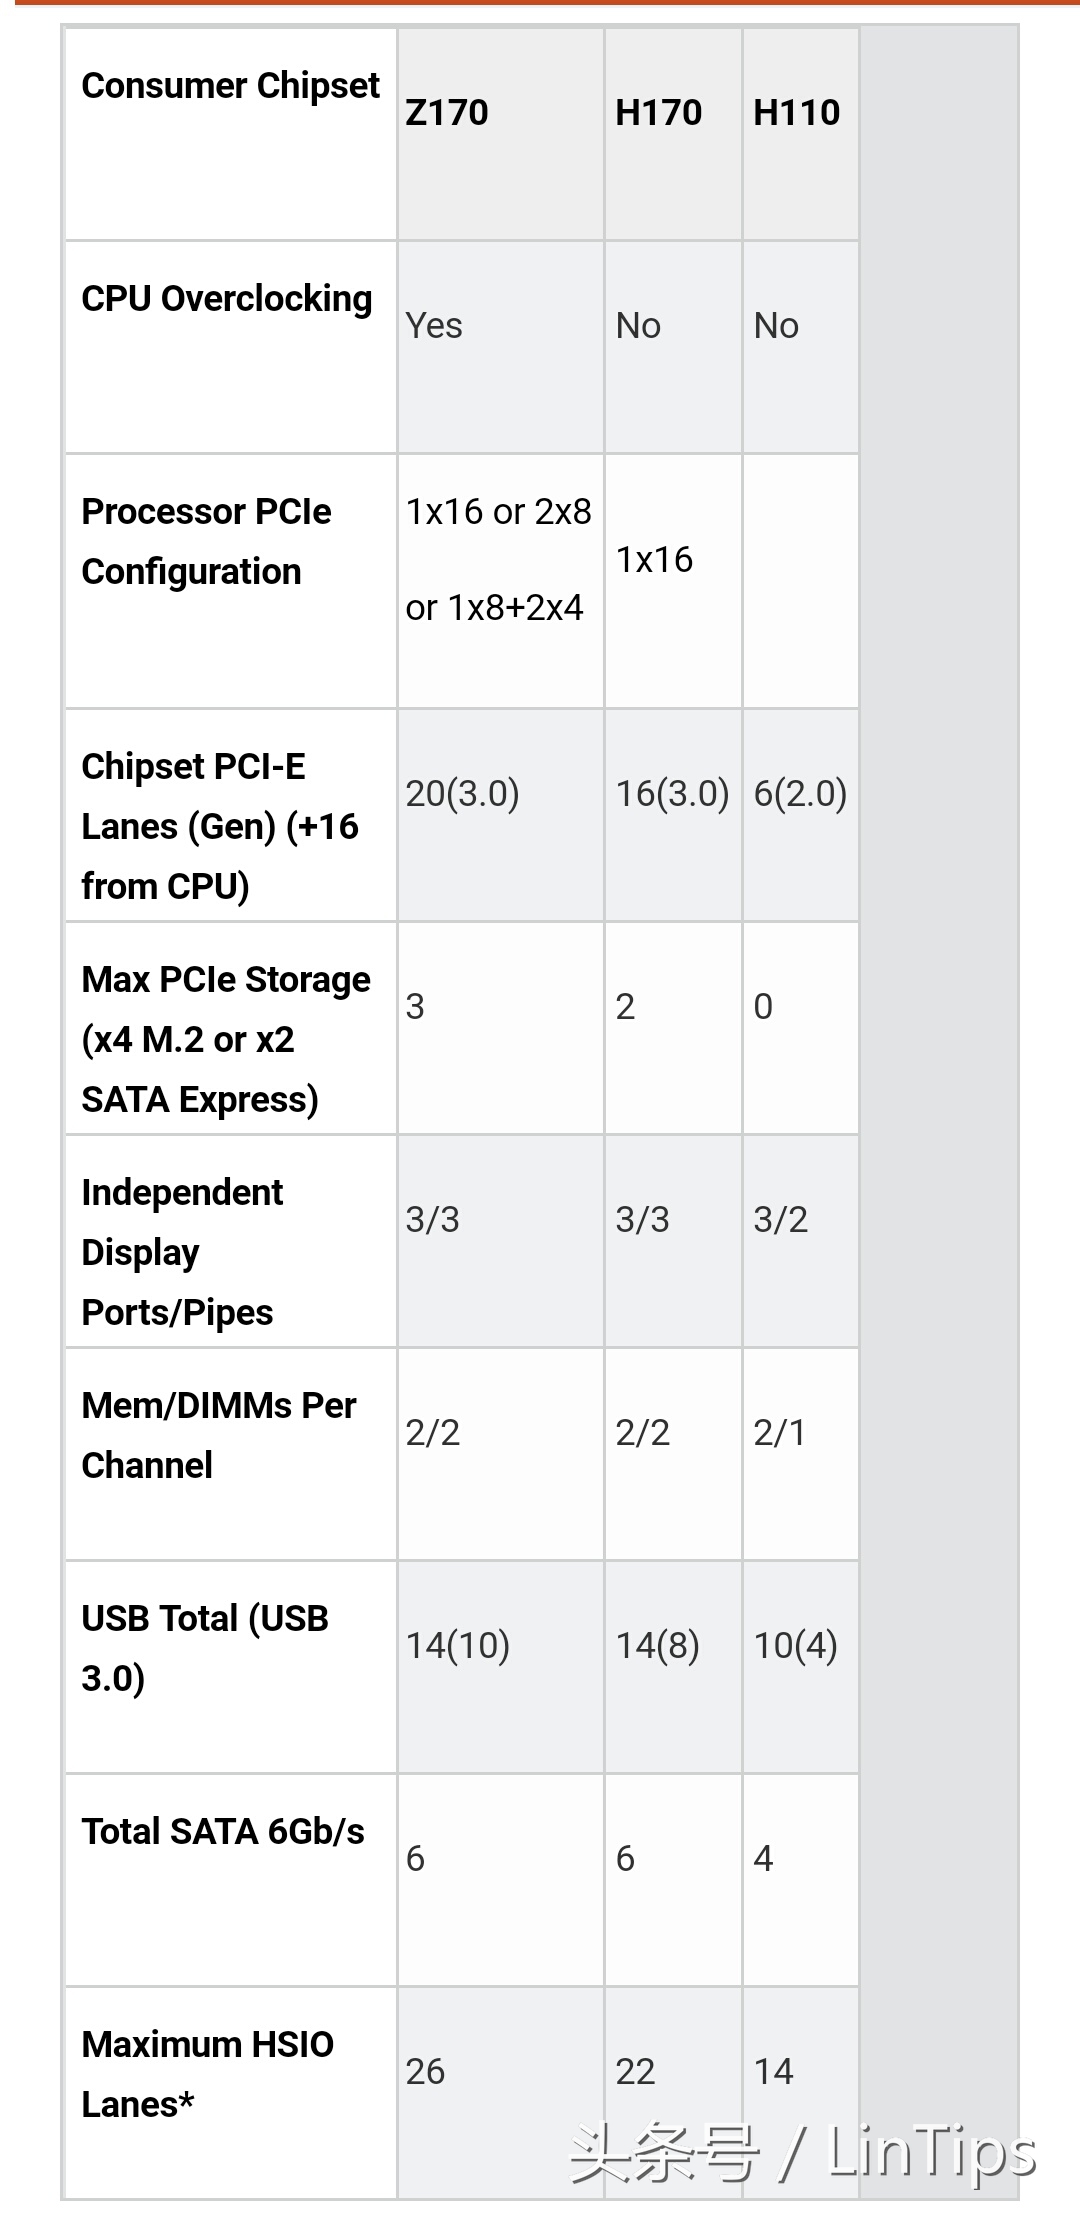The width and height of the screenshot is (1080, 2218).
Task: Click the 14(10) USB total cell
Action: [x=457, y=1646]
